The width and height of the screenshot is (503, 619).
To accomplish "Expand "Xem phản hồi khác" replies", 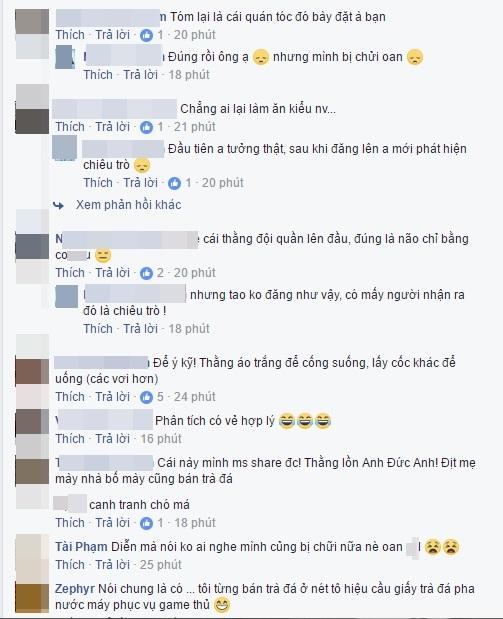I will click(129, 204).
